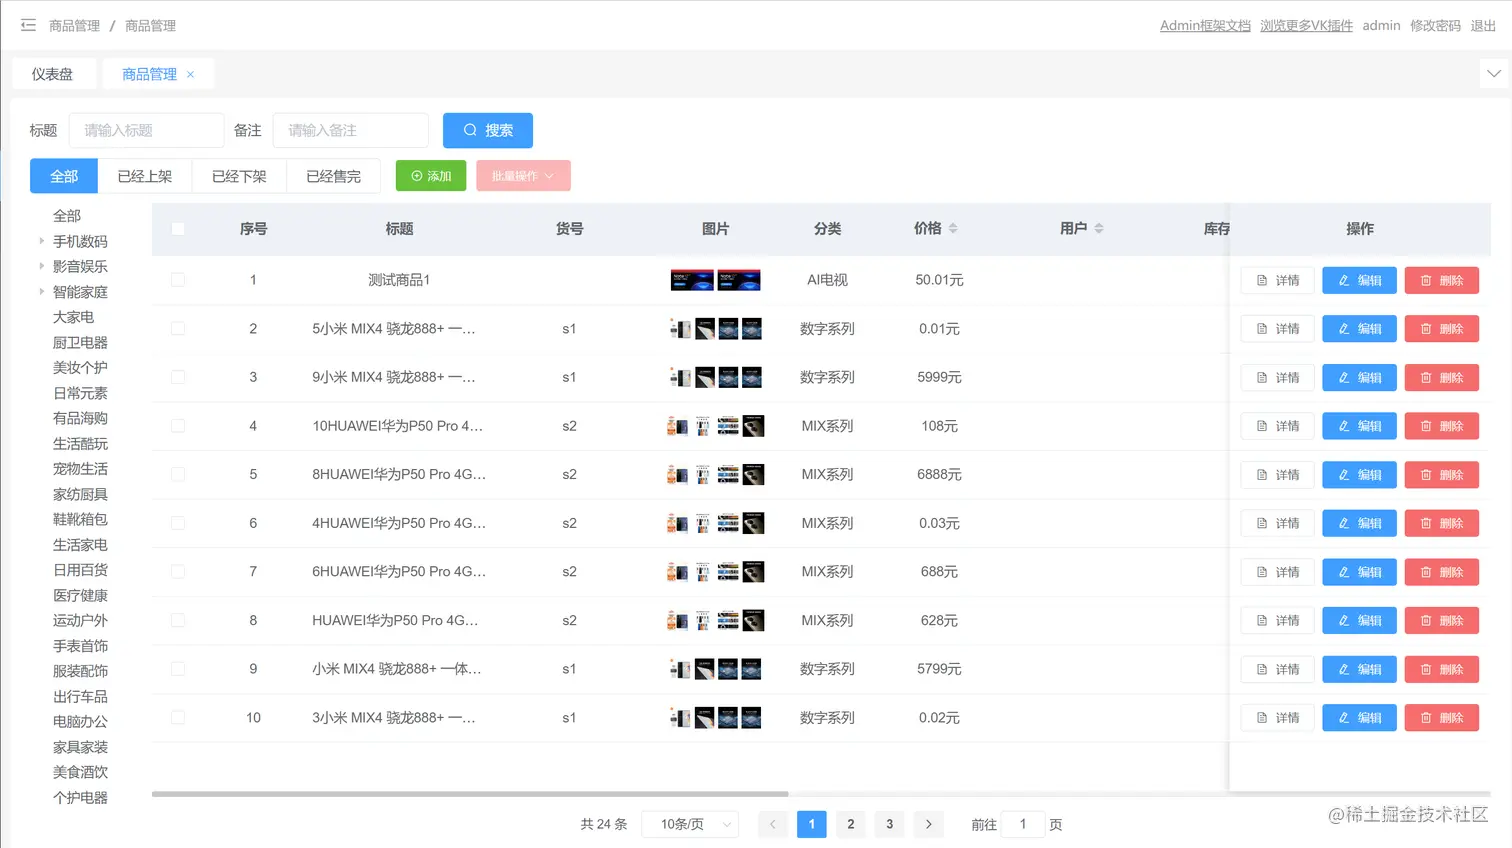Open last thumbnail of row priced 5799元

751,669
